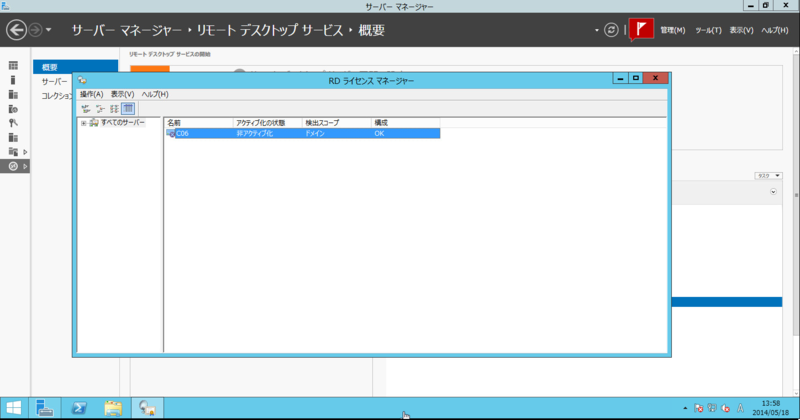Sort by 構成 column header
The height and width of the screenshot is (420, 800).
(406, 123)
